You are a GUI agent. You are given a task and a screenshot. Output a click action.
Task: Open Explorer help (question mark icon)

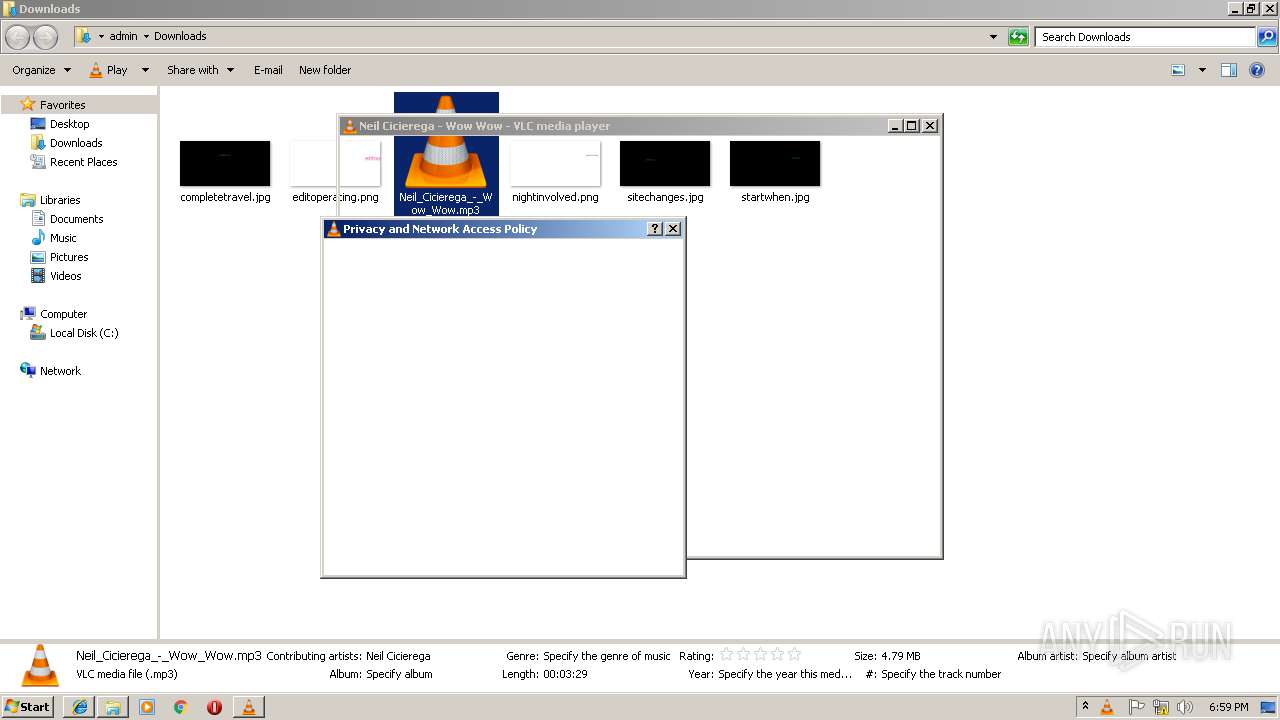point(1257,70)
